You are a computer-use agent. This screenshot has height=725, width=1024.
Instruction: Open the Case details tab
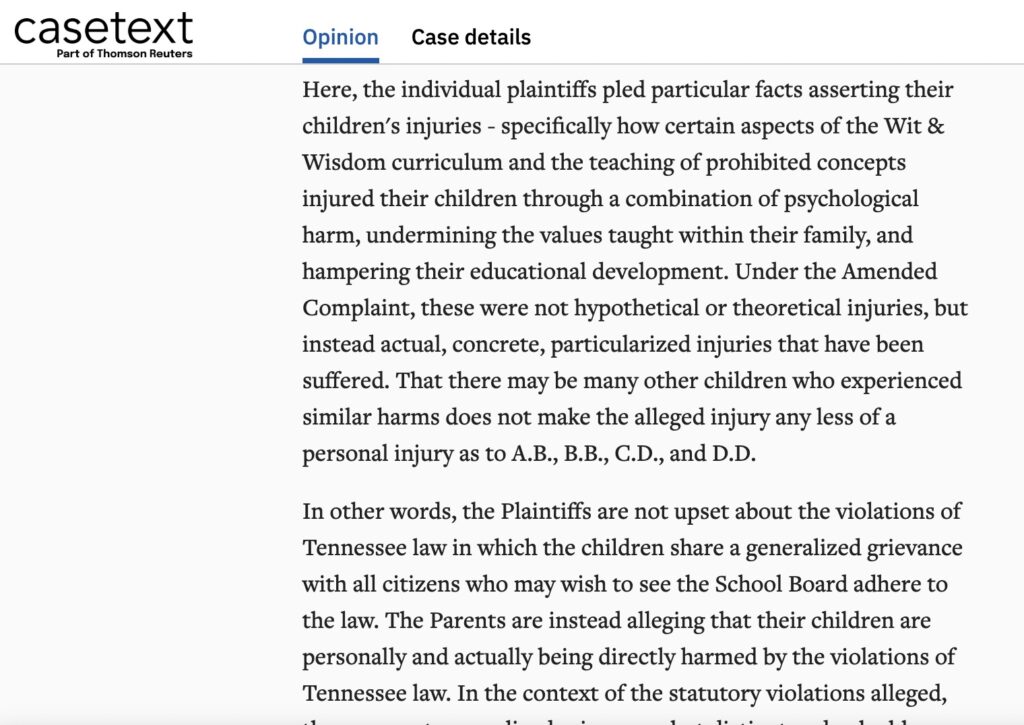click(471, 38)
